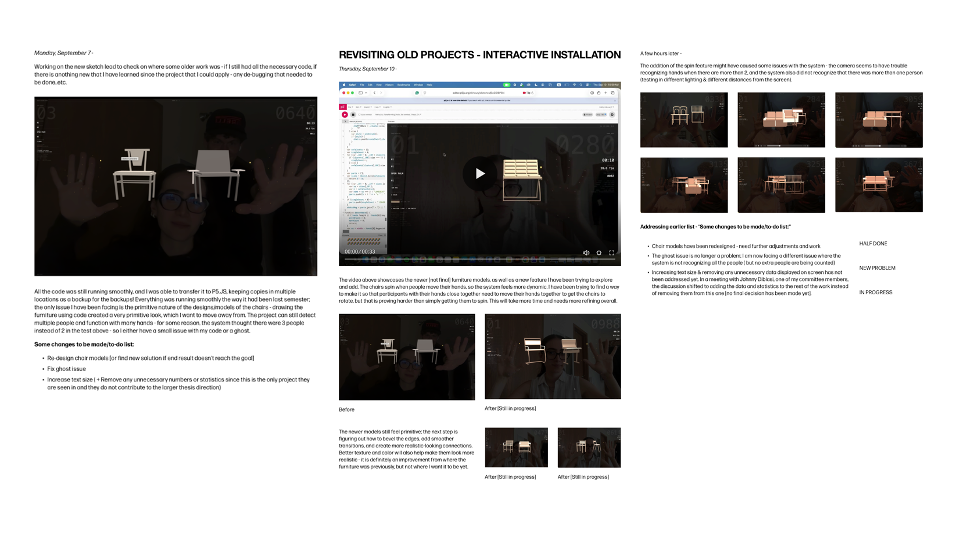960x540 pixels.
Task: Enter fullscreen with the video's expand icon
Action: [611, 252]
